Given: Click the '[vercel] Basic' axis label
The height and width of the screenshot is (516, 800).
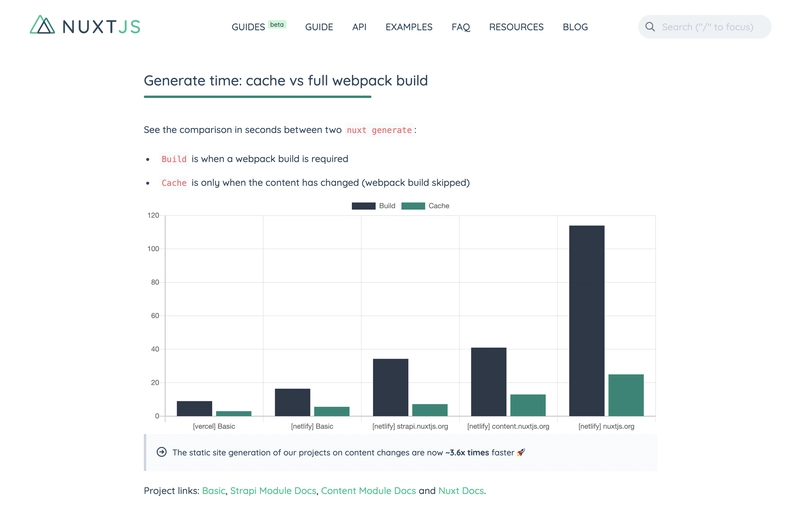Looking at the screenshot, I should coord(214,426).
